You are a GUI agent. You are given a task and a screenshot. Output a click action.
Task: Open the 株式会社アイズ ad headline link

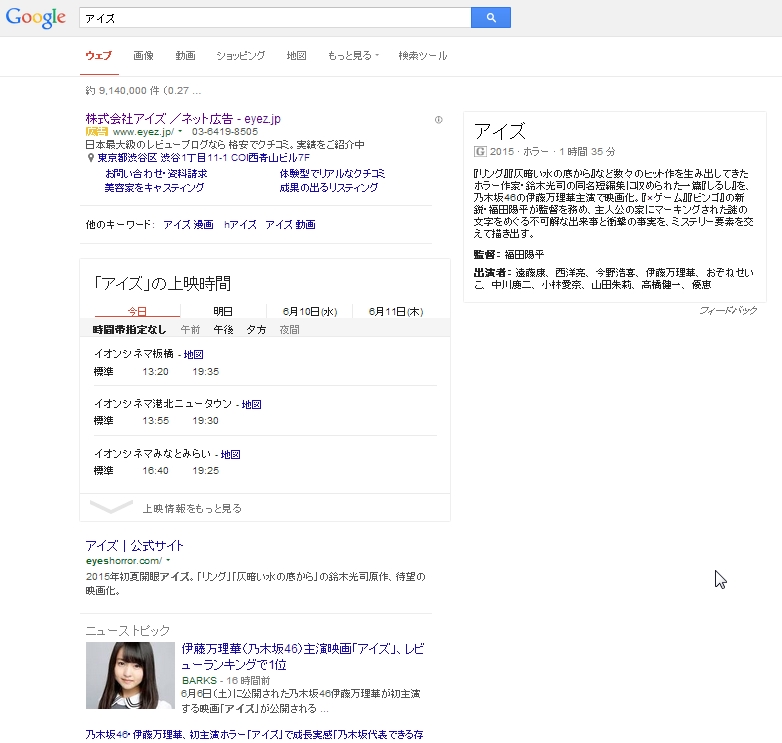(183, 119)
